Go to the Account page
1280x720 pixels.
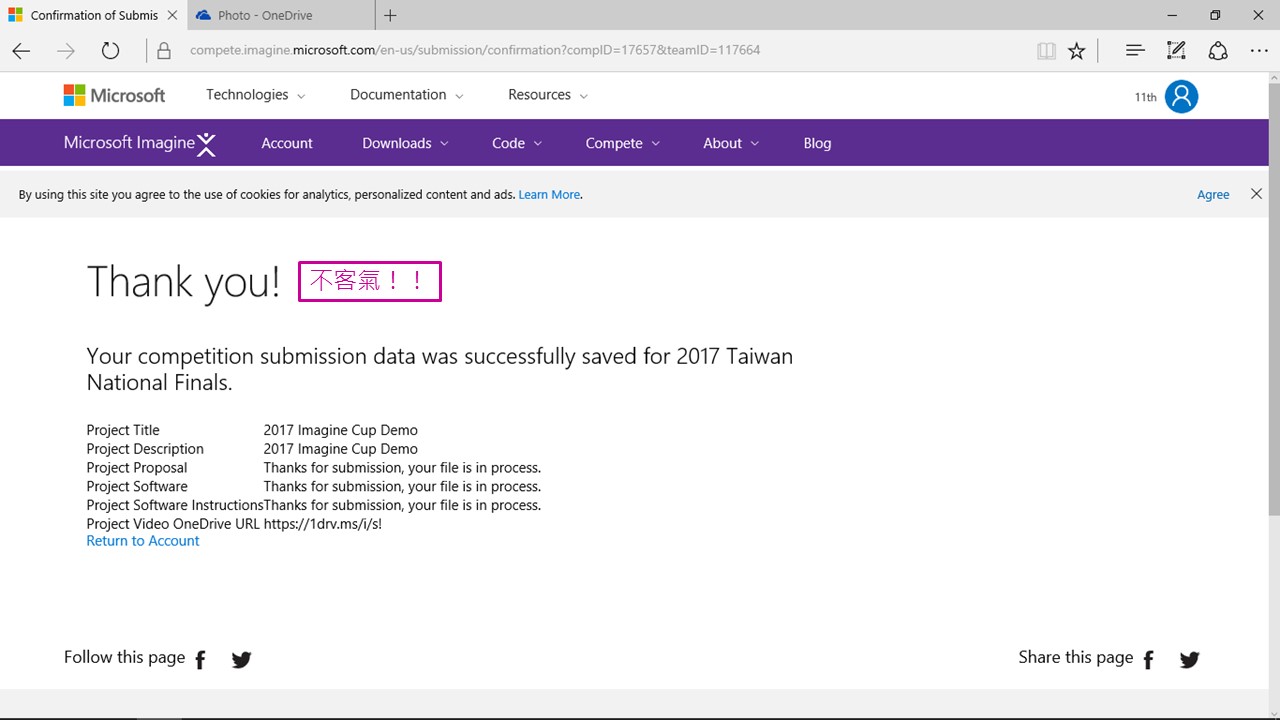tap(287, 143)
